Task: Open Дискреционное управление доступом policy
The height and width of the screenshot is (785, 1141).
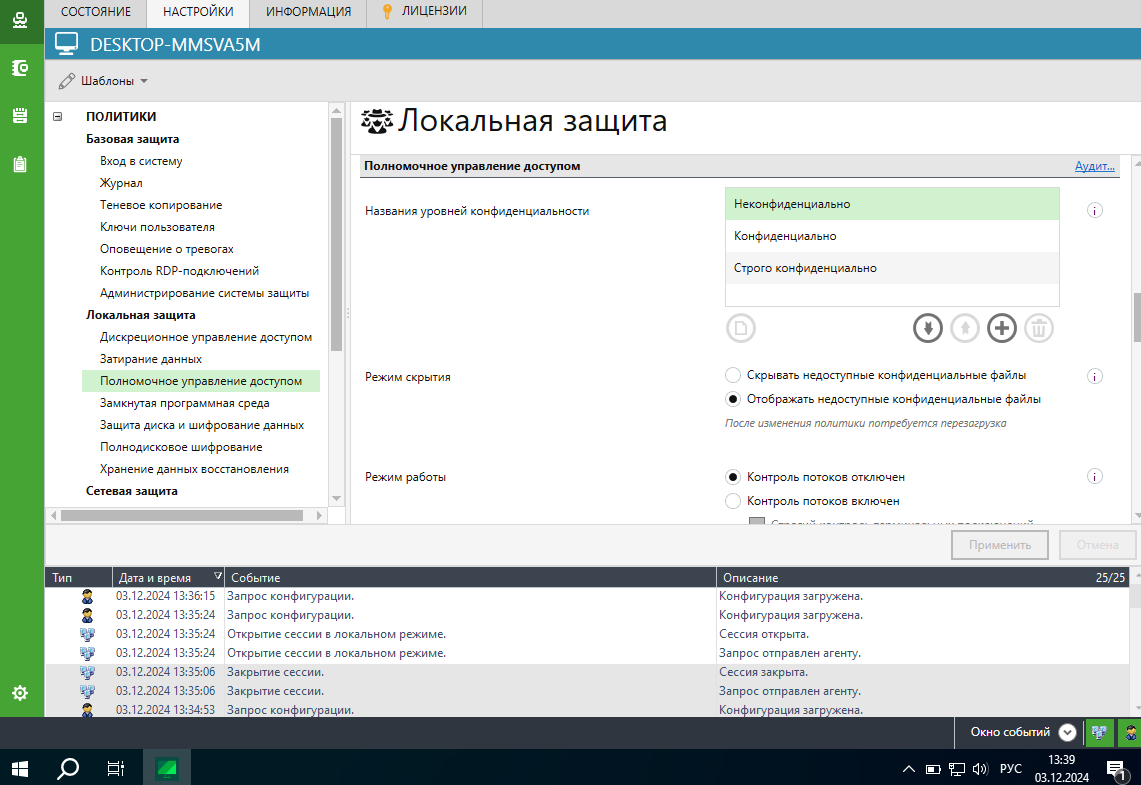Action: coord(206,337)
